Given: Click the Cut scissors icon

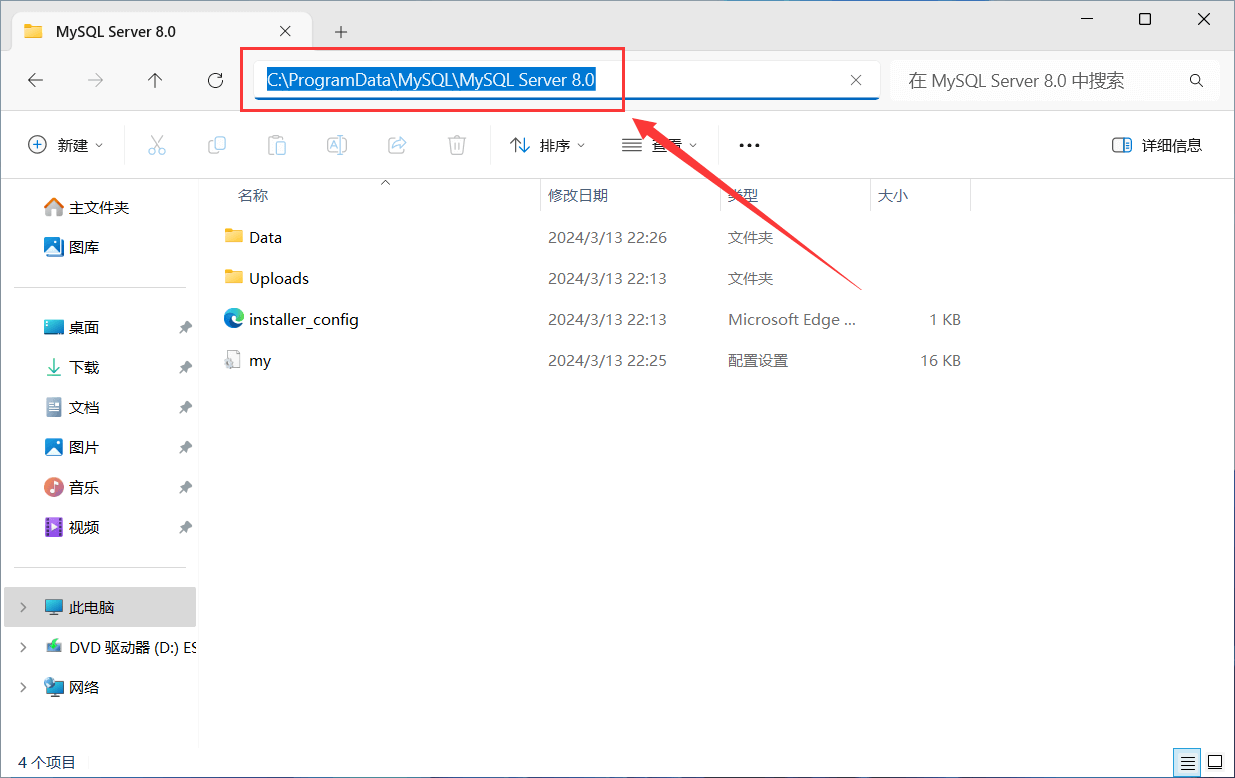Looking at the screenshot, I should tap(156, 145).
